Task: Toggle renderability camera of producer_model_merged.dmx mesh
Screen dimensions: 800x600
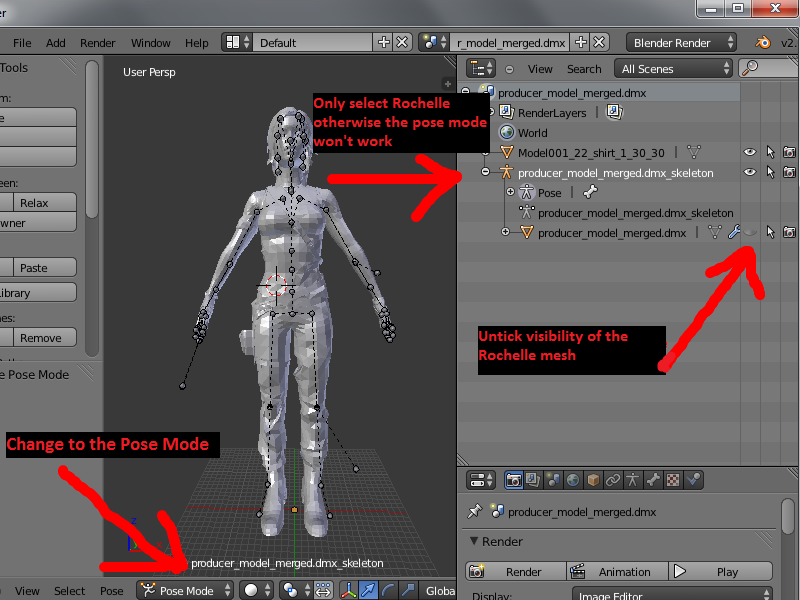Action: [x=789, y=233]
